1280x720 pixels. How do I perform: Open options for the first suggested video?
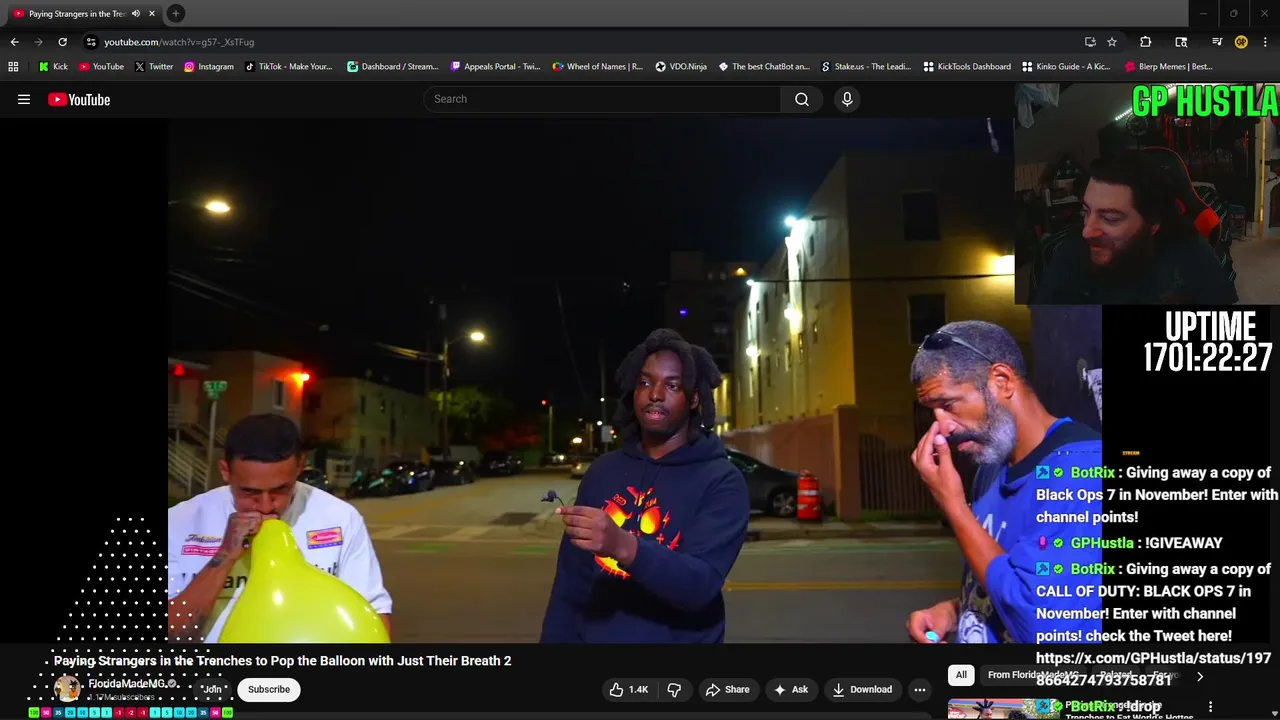(x=1211, y=707)
